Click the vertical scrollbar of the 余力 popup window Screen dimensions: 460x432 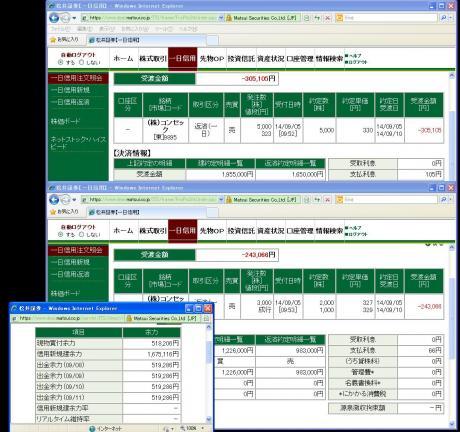tap(209, 373)
